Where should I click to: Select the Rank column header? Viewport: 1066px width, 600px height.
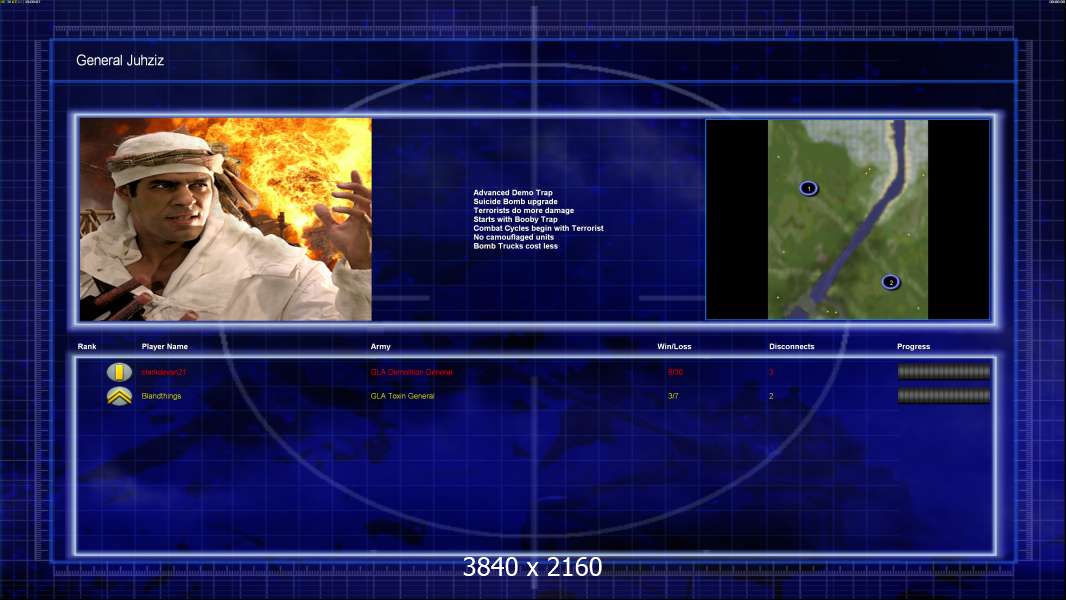pyautogui.click(x=87, y=347)
